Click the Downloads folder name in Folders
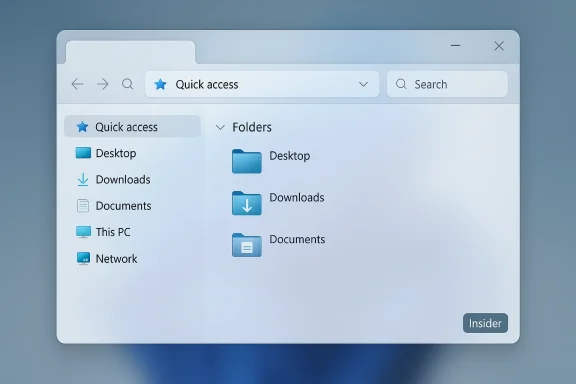The height and width of the screenshot is (384, 576). click(x=297, y=197)
